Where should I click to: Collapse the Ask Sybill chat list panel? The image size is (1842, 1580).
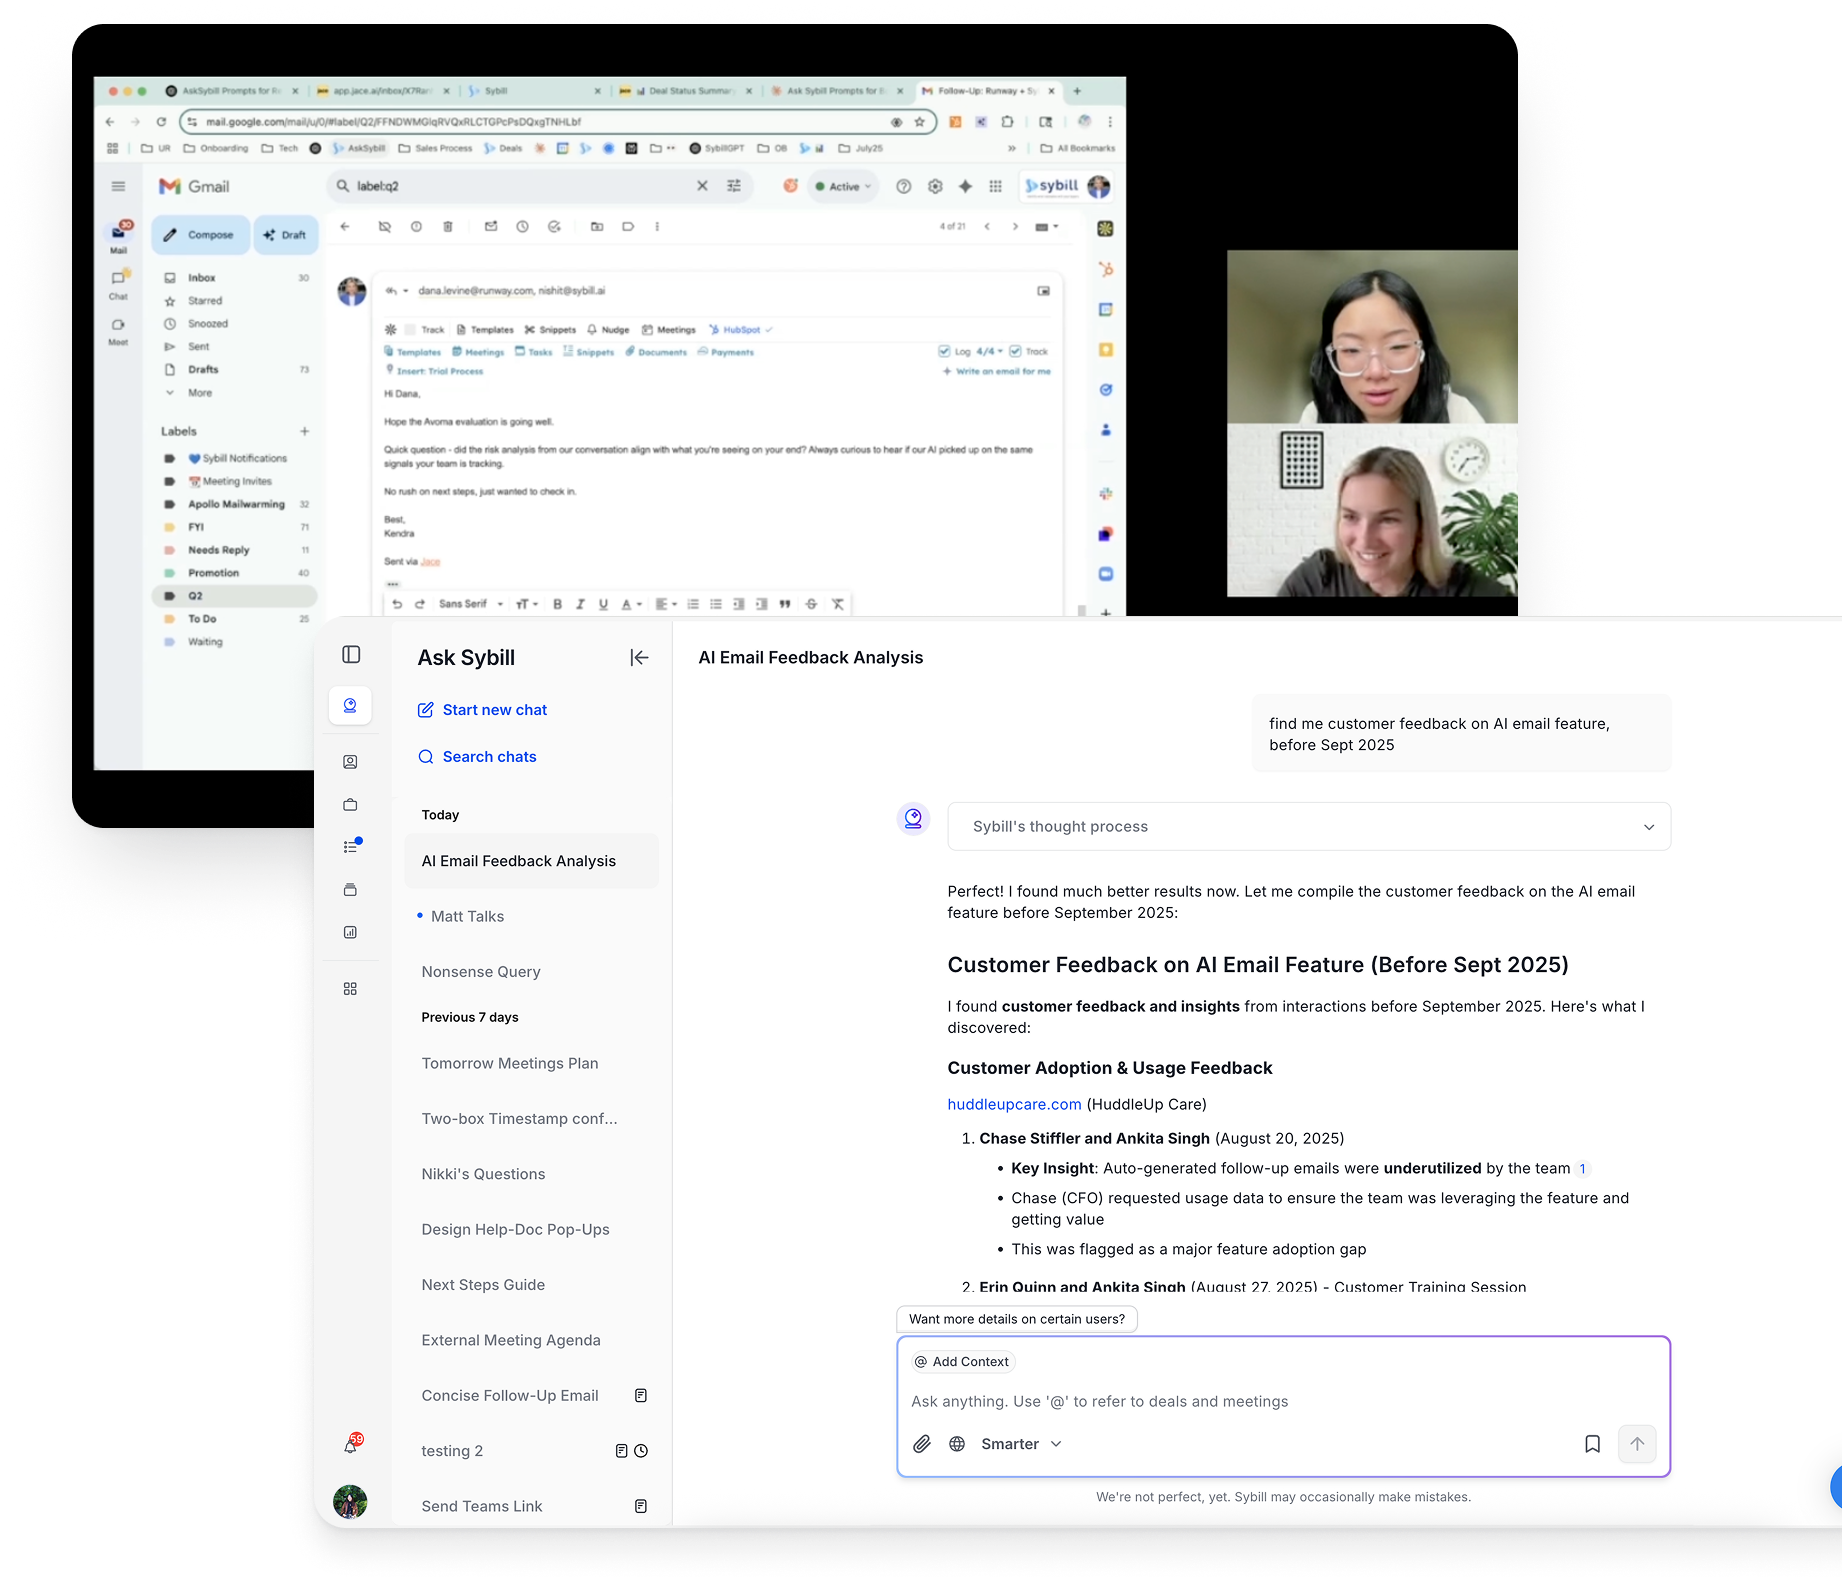639,657
